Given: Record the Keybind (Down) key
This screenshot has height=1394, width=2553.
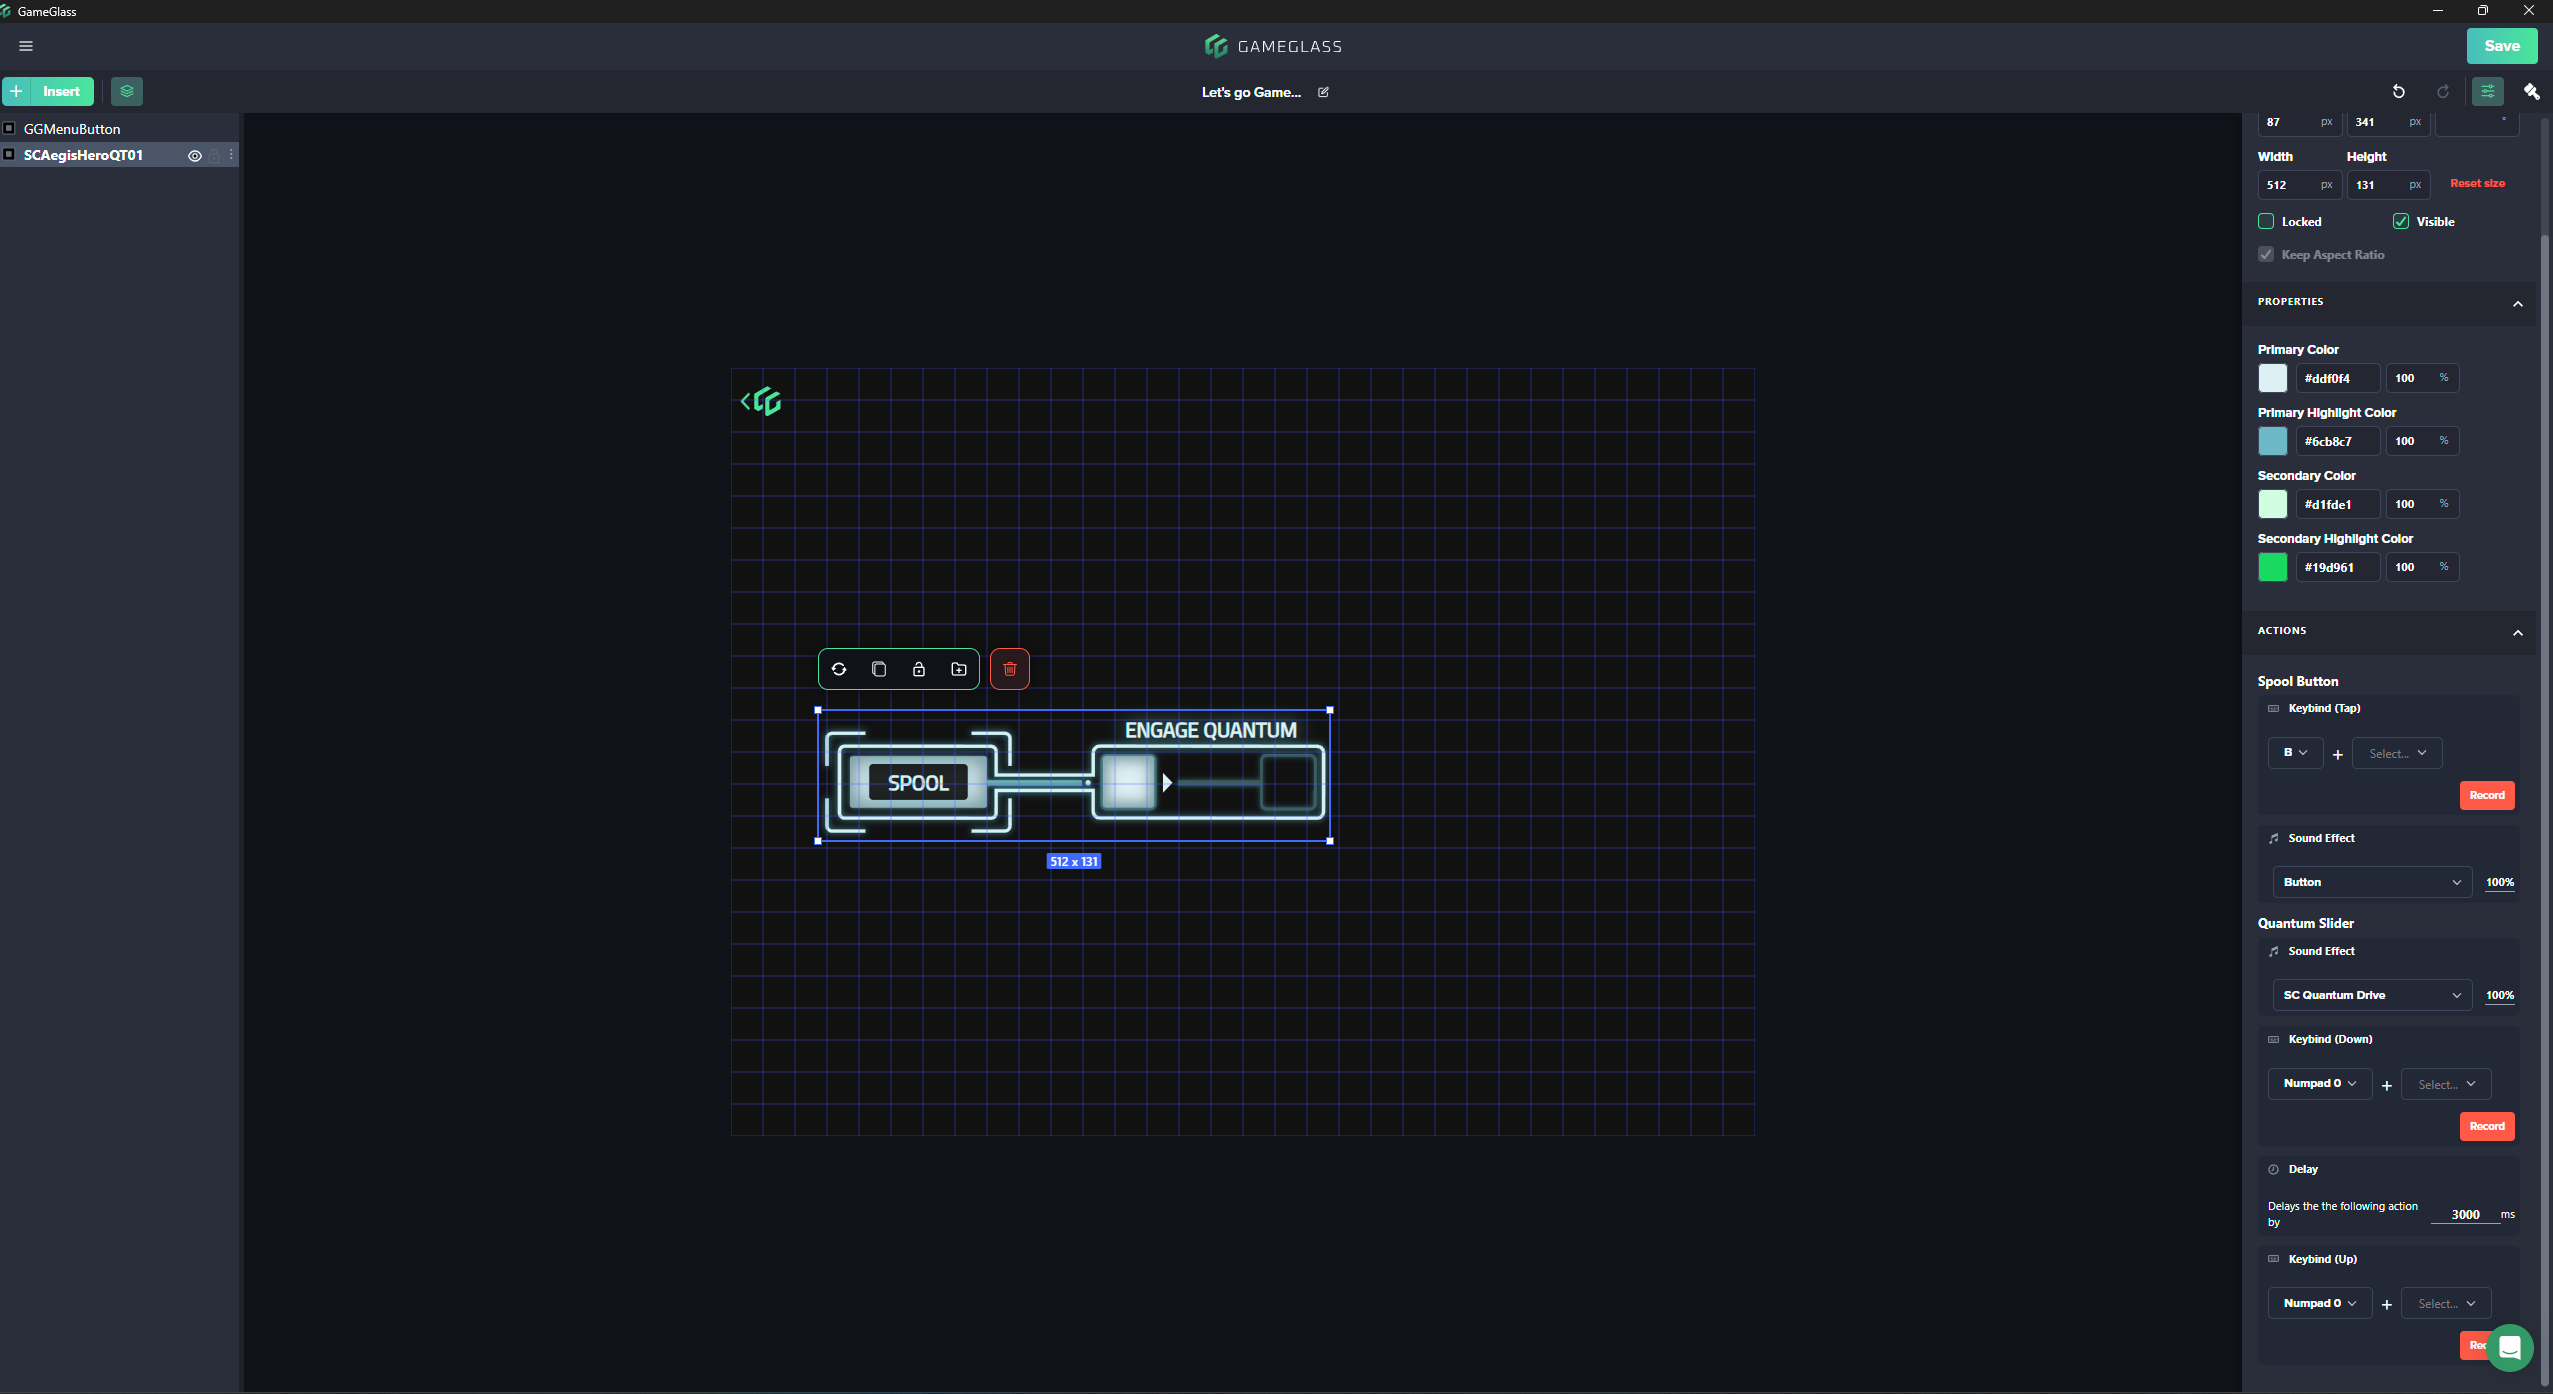Looking at the screenshot, I should (2486, 1126).
